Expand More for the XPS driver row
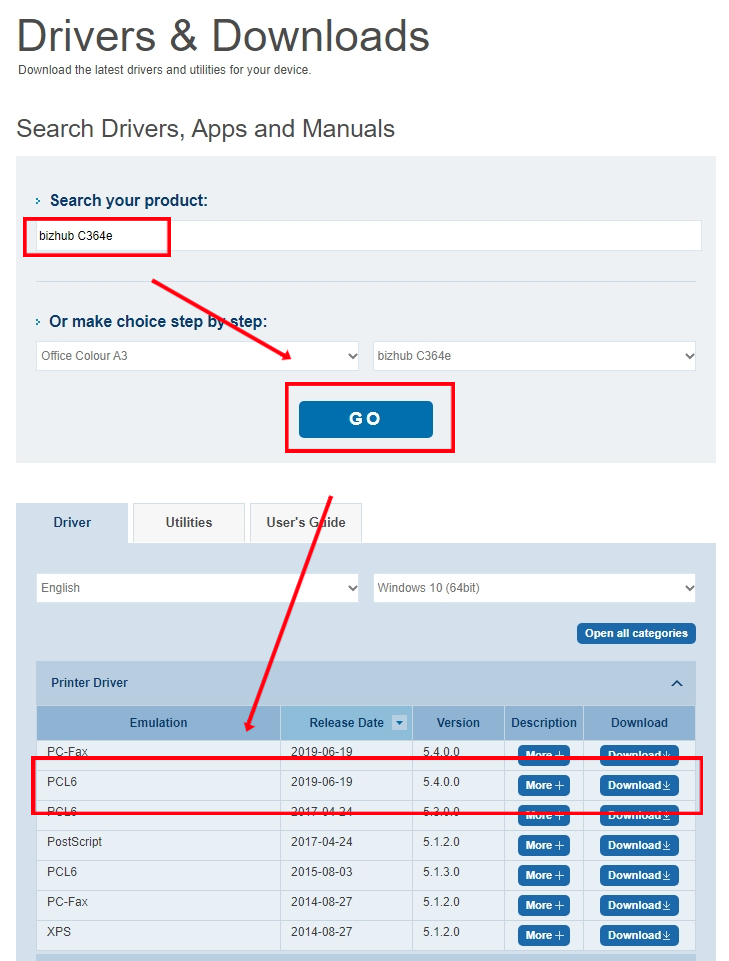 pyautogui.click(x=544, y=935)
